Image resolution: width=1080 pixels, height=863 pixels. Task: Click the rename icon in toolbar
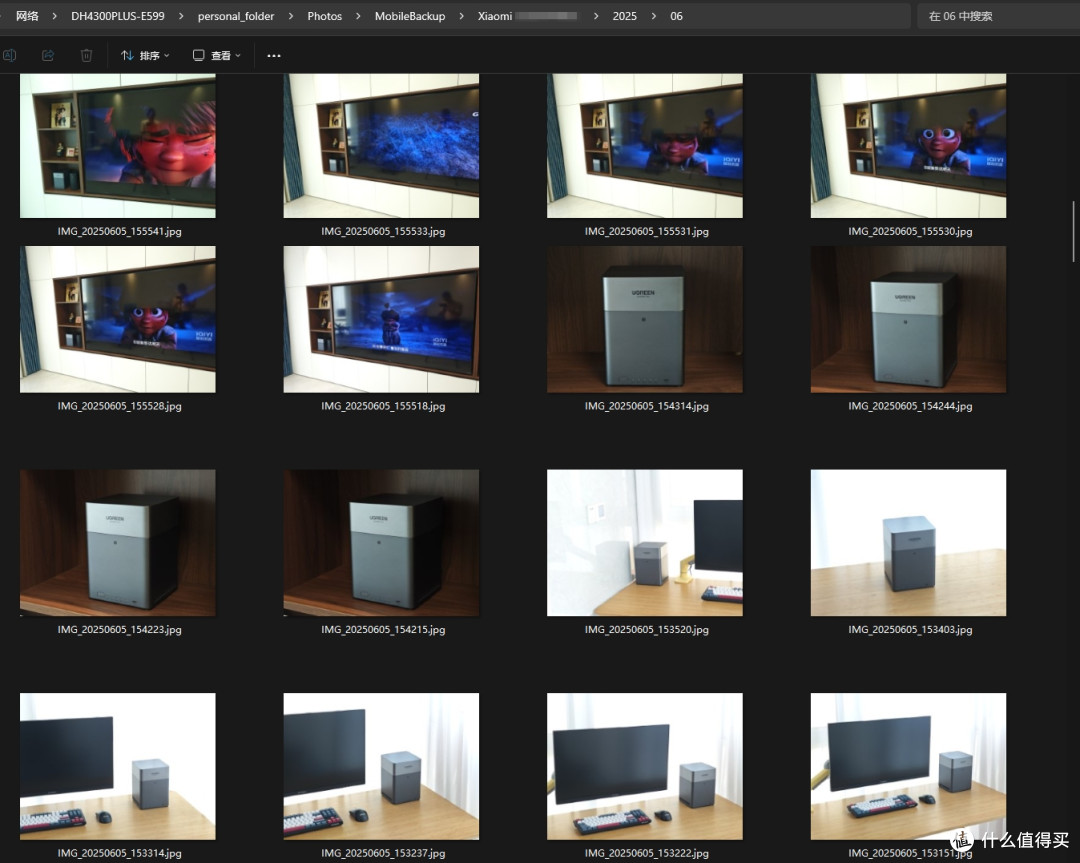[10, 55]
